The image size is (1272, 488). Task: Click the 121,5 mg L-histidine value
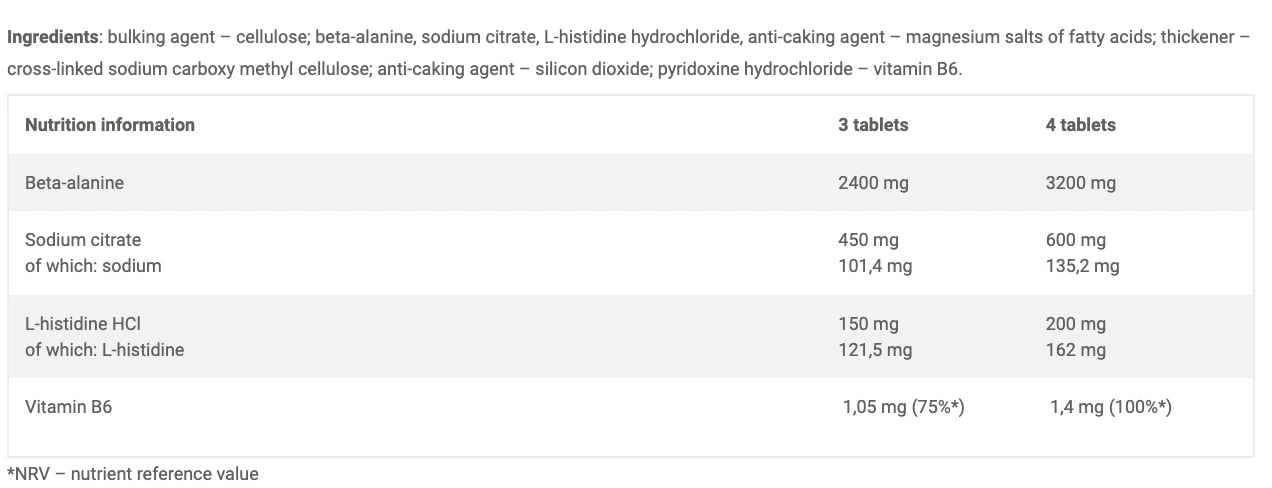(x=875, y=350)
